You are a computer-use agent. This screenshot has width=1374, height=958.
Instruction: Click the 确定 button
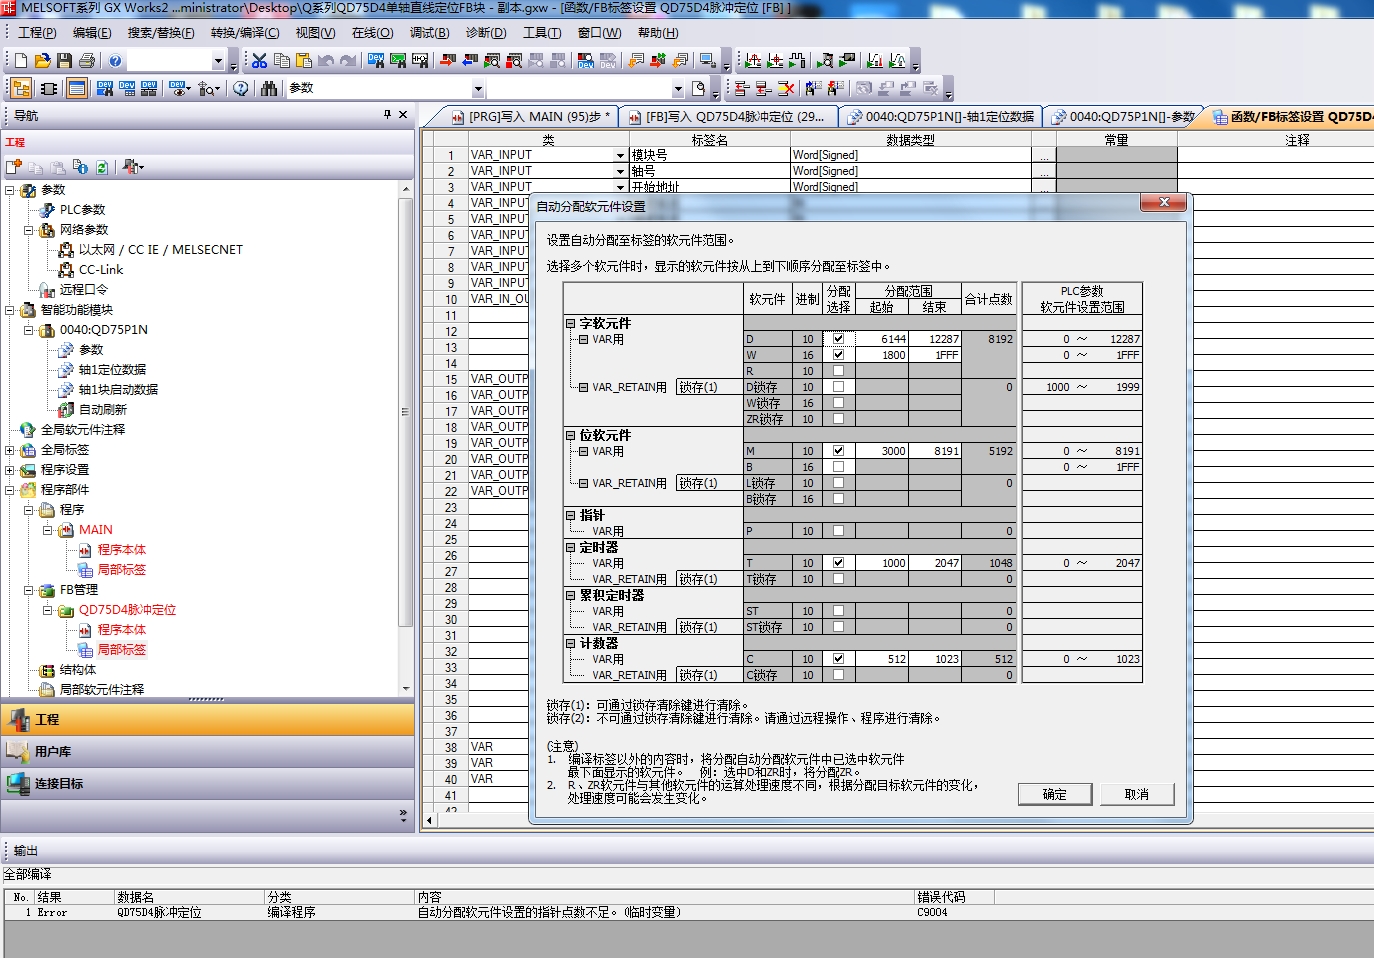pyautogui.click(x=1054, y=794)
